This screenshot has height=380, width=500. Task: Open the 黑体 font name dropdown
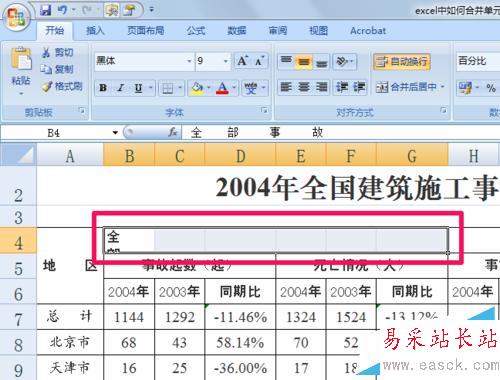tap(189, 61)
